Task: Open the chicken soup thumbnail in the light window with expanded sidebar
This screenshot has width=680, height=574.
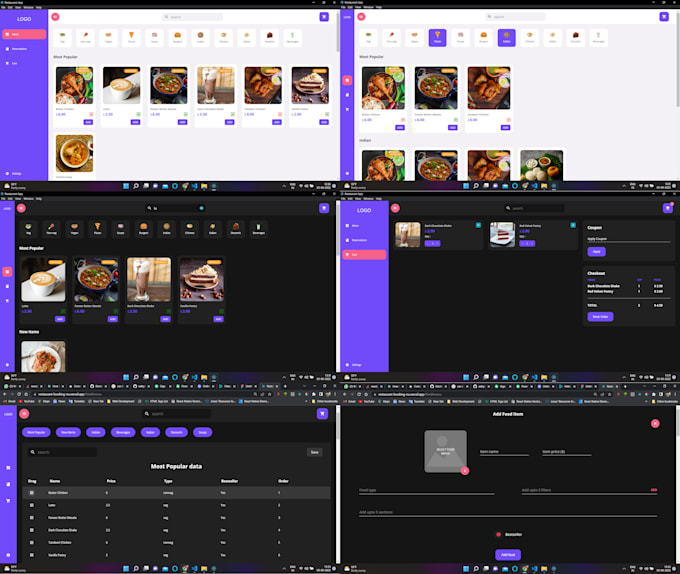Action: tap(74, 153)
